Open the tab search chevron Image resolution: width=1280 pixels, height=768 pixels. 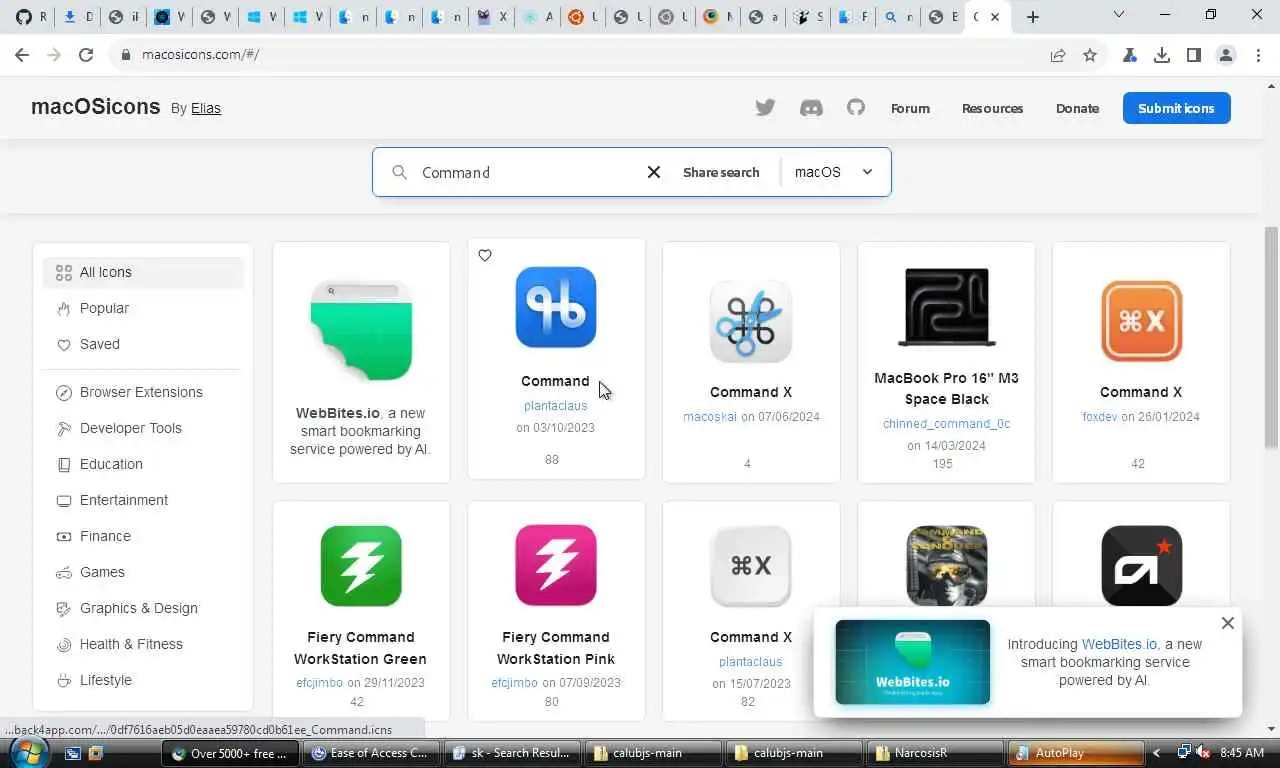pyautogui.click(x=1119, y=14)
